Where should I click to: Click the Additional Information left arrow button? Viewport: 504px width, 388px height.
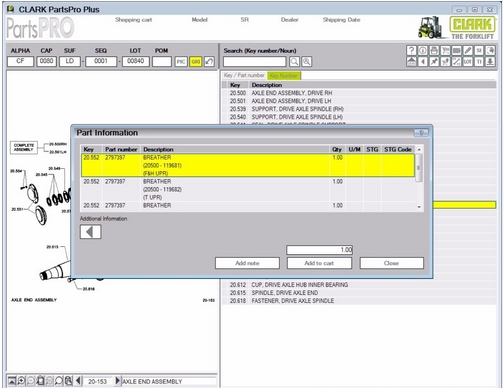pos(90,232)
